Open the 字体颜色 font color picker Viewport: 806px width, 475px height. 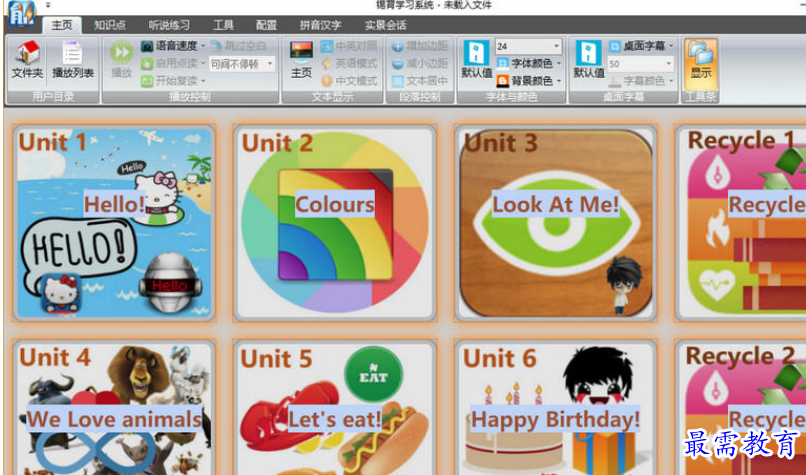[529, 64]
